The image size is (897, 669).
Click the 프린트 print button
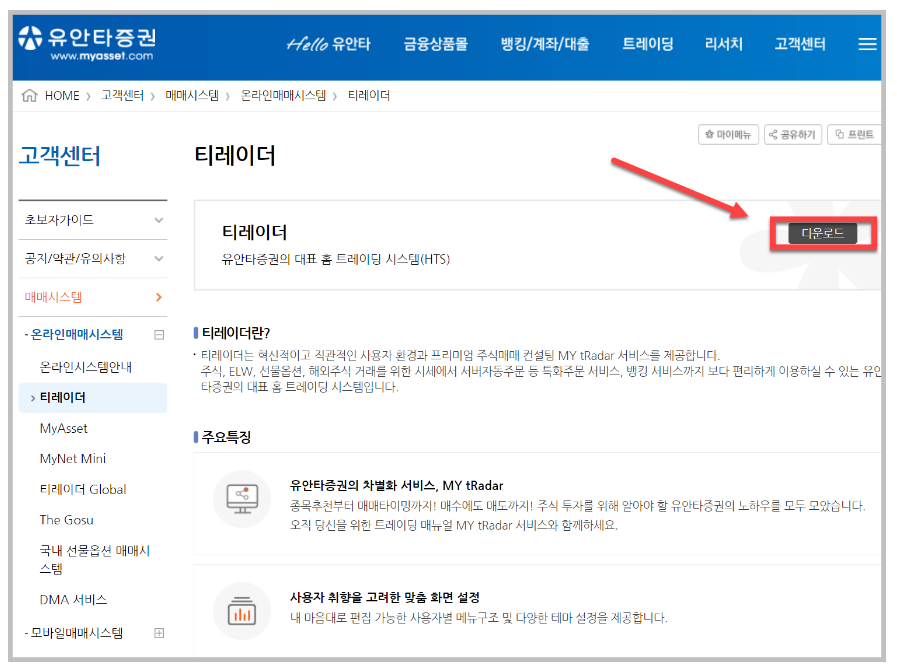click(854, 134)
